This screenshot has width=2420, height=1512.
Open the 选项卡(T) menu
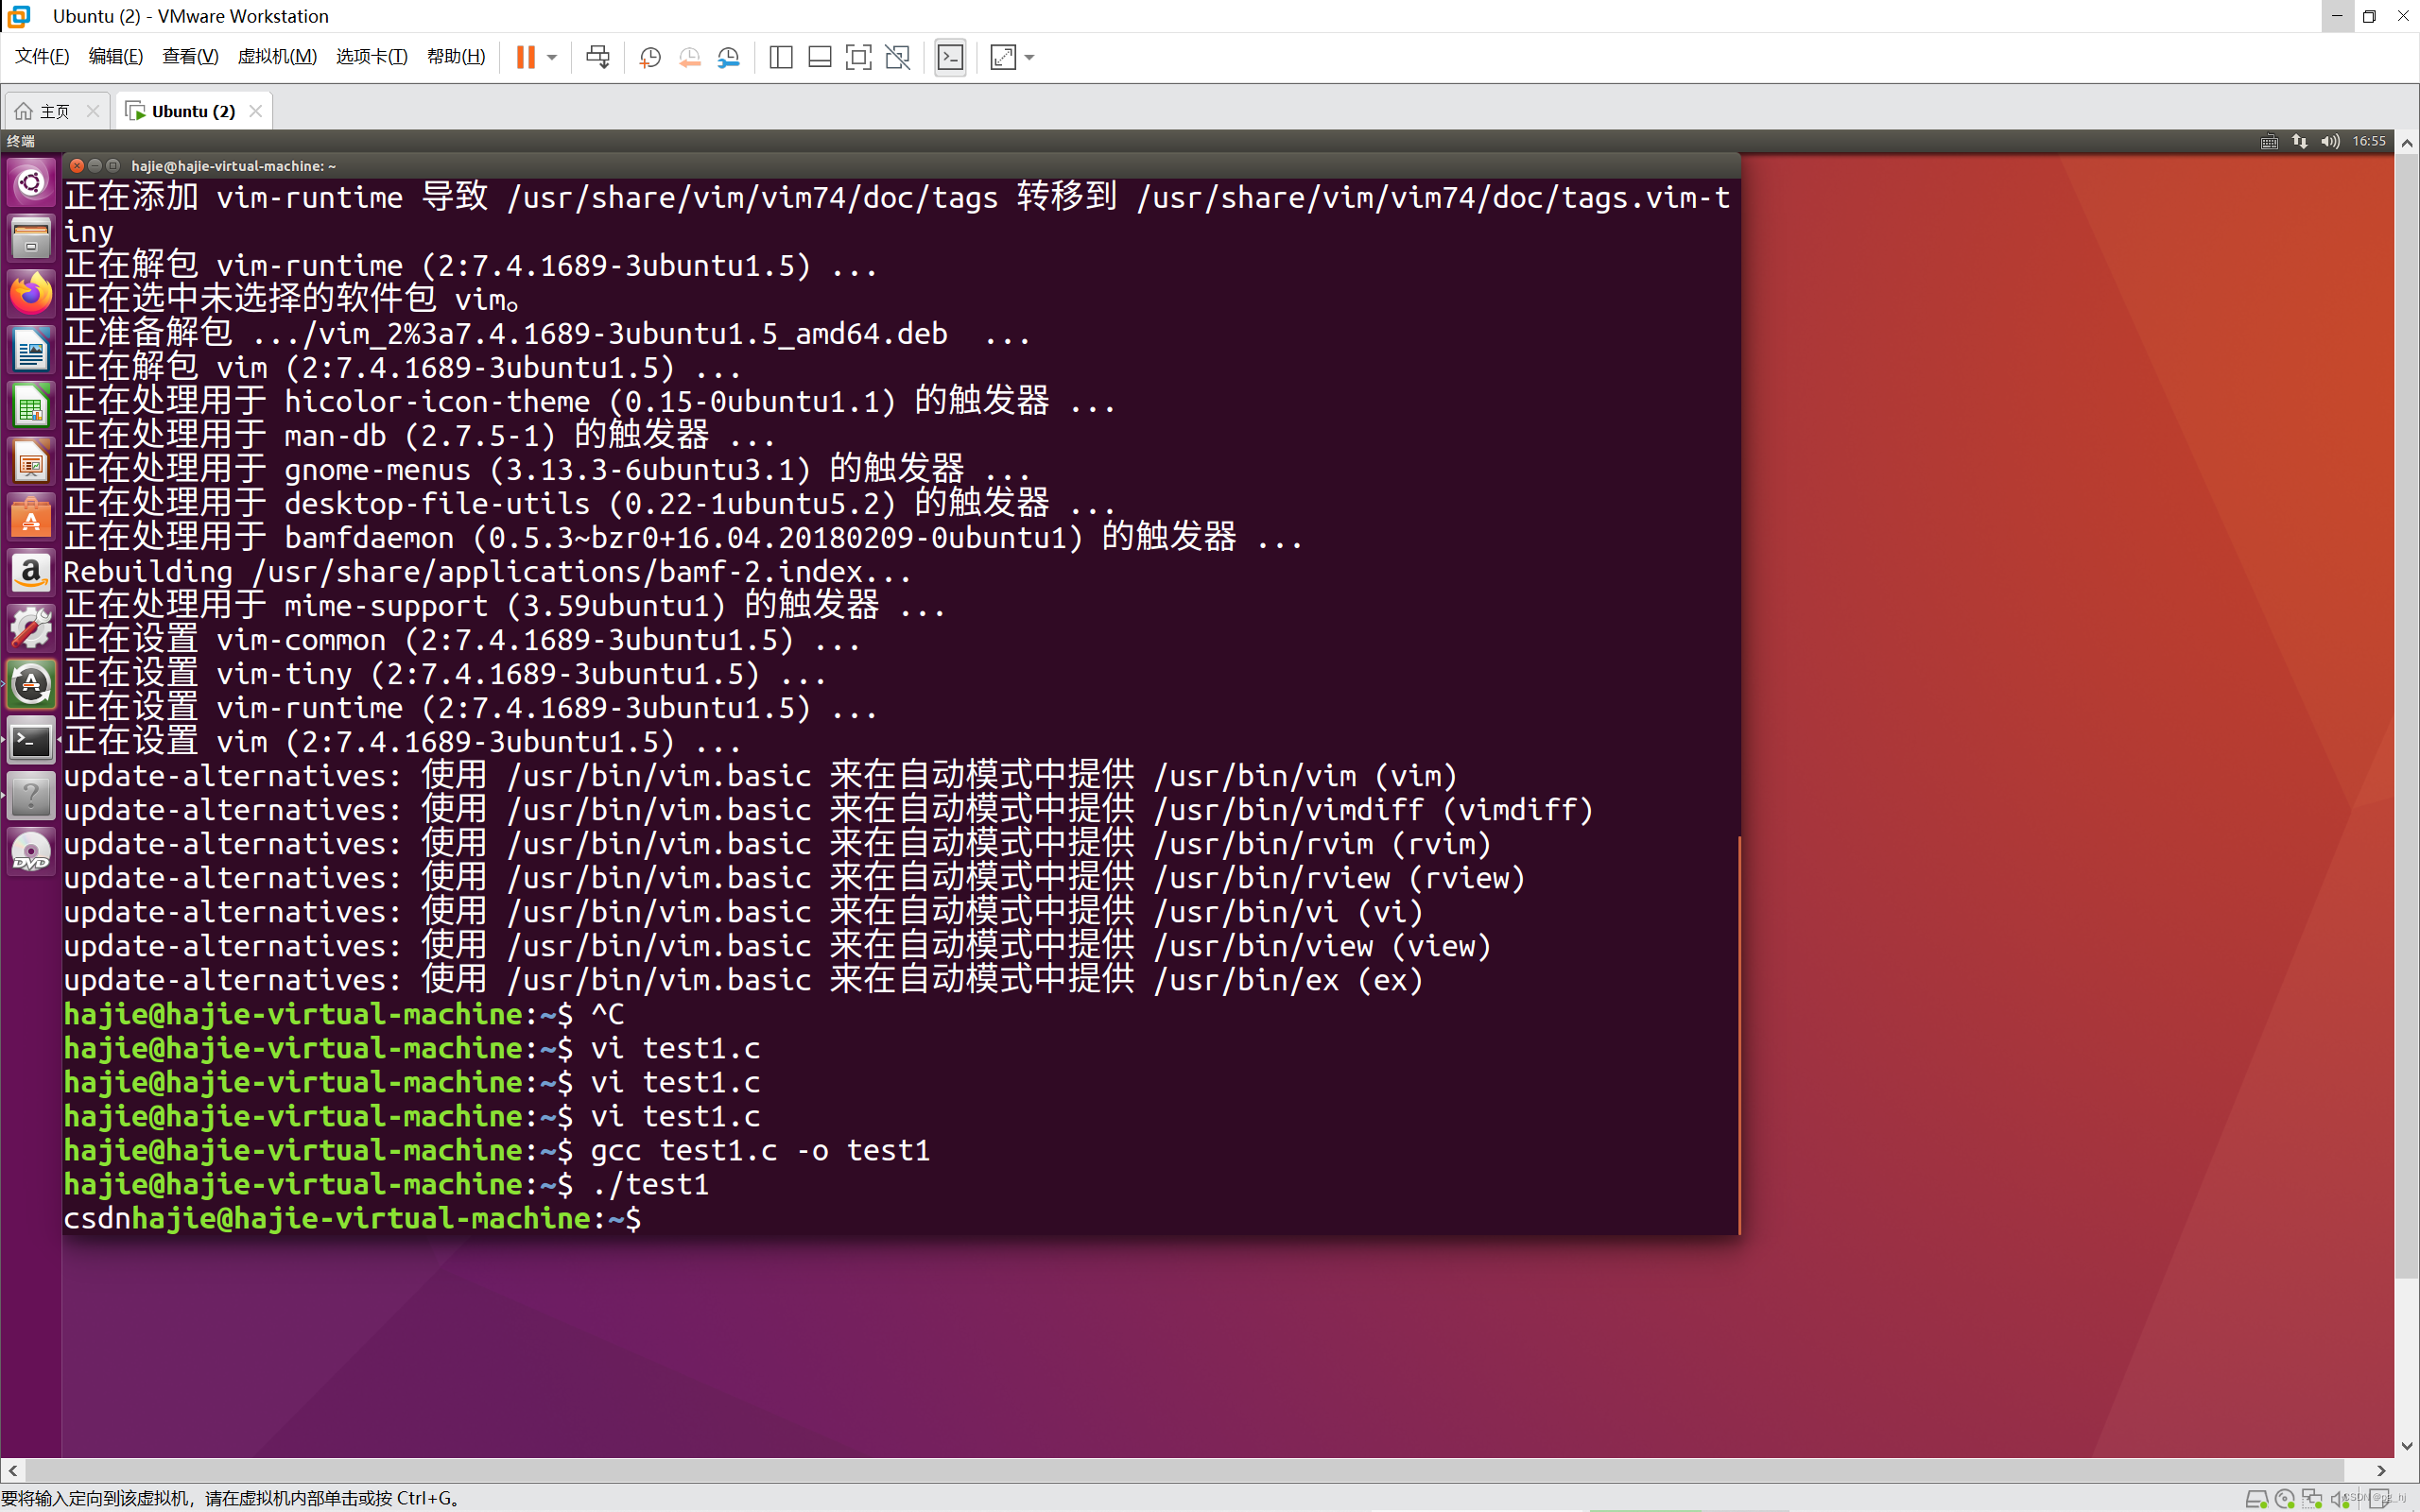372,56
